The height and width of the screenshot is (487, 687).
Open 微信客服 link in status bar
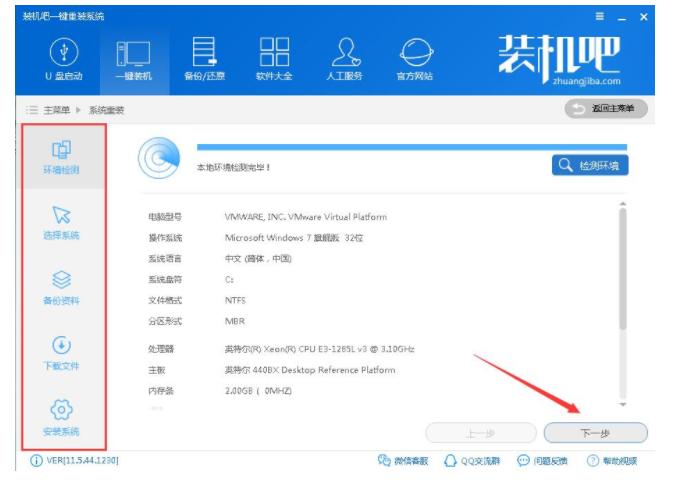coord(403,461)
